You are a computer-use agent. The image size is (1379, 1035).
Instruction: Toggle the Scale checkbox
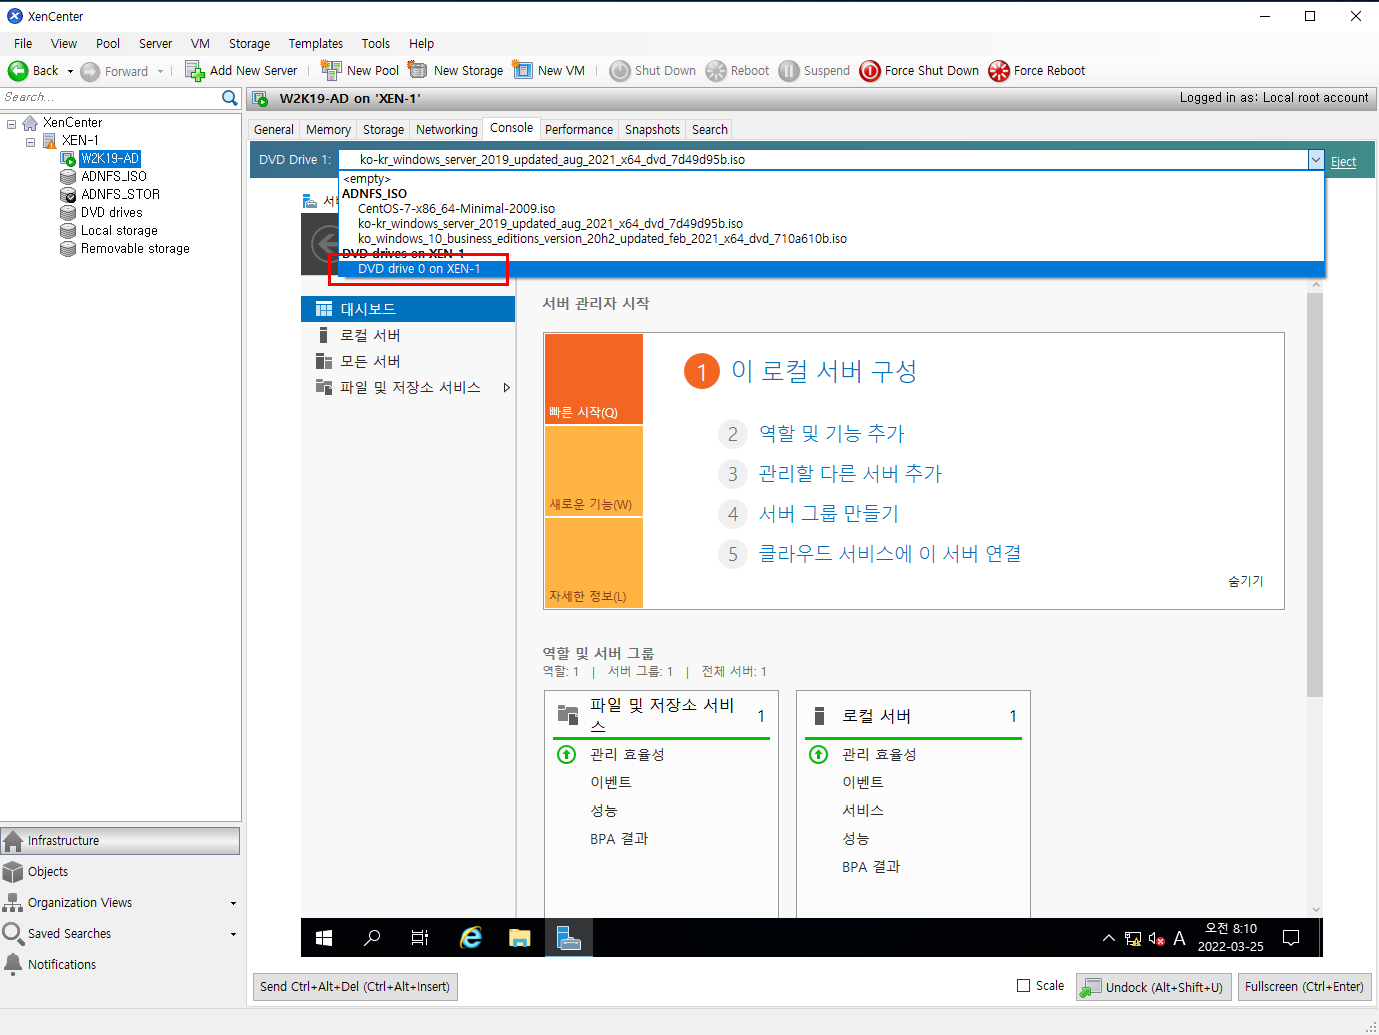pyautogui.click(x=1023, y=985)
